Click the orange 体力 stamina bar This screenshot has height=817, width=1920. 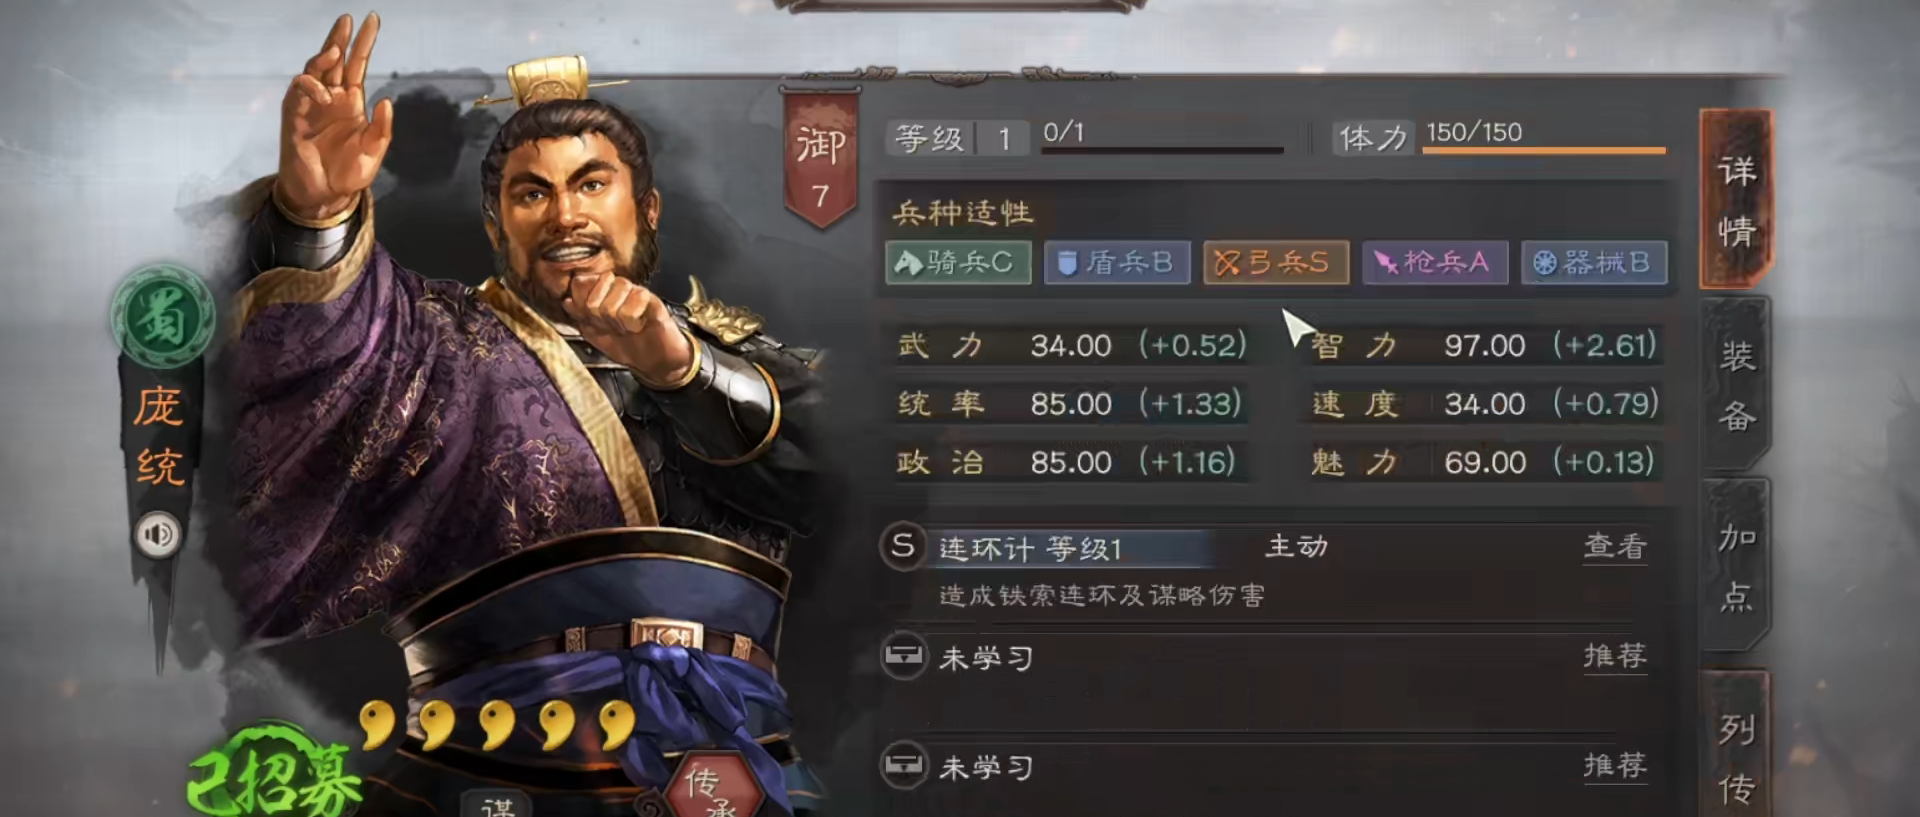click(x=1544, y=150)
